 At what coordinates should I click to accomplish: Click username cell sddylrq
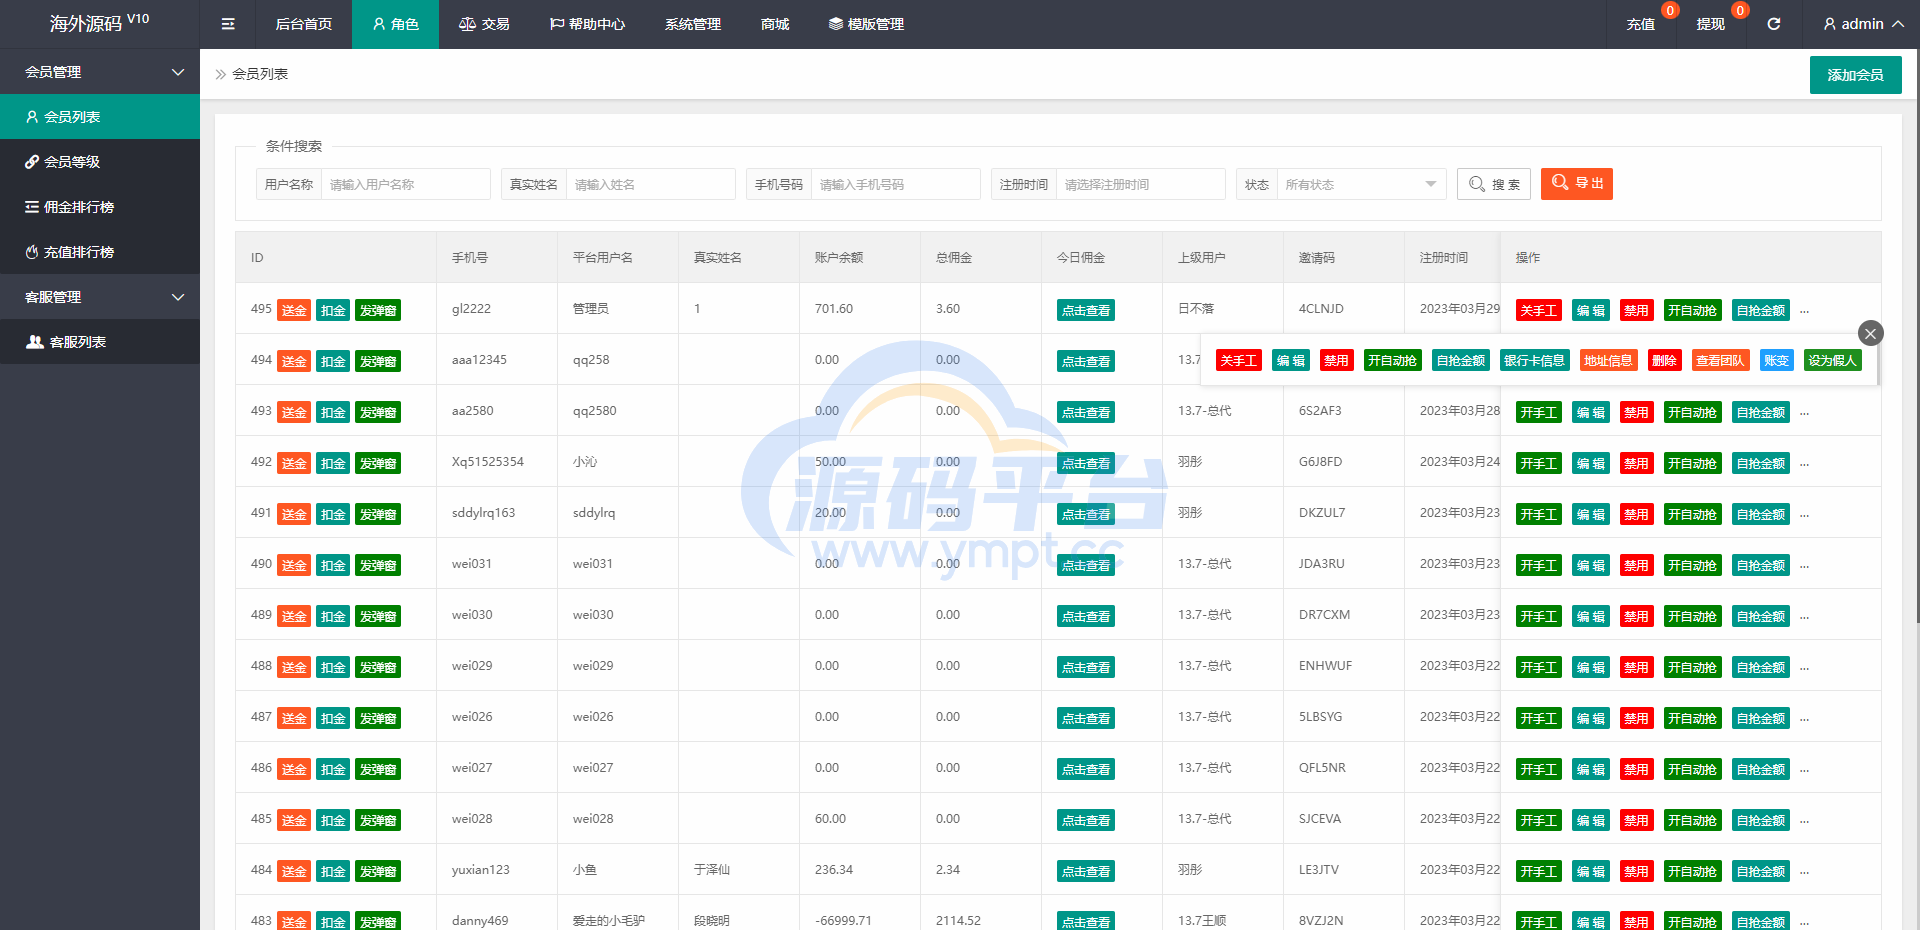[594, 513]
